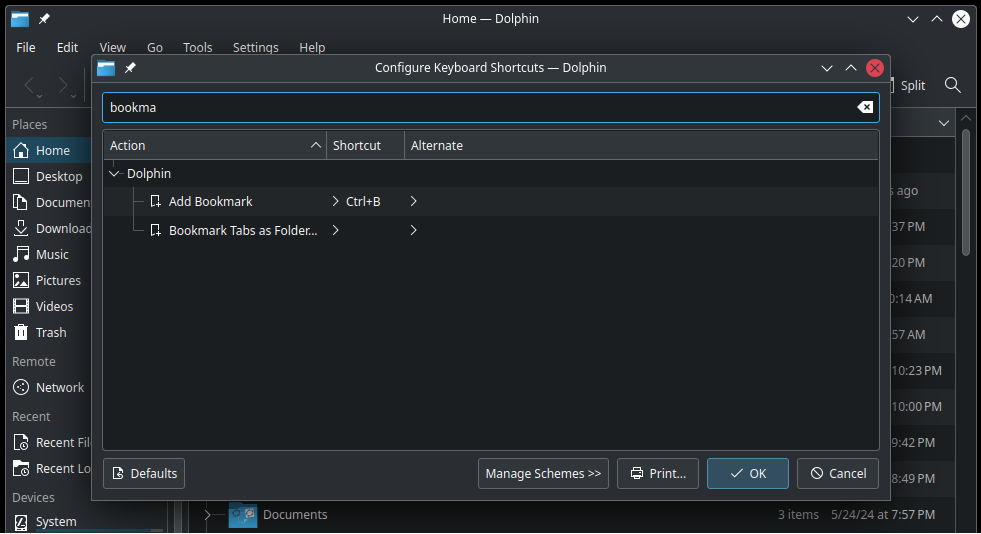981x534 pixels.
Task: Select the Documents folder in Dolphin file view
Action: pos(279,515)
